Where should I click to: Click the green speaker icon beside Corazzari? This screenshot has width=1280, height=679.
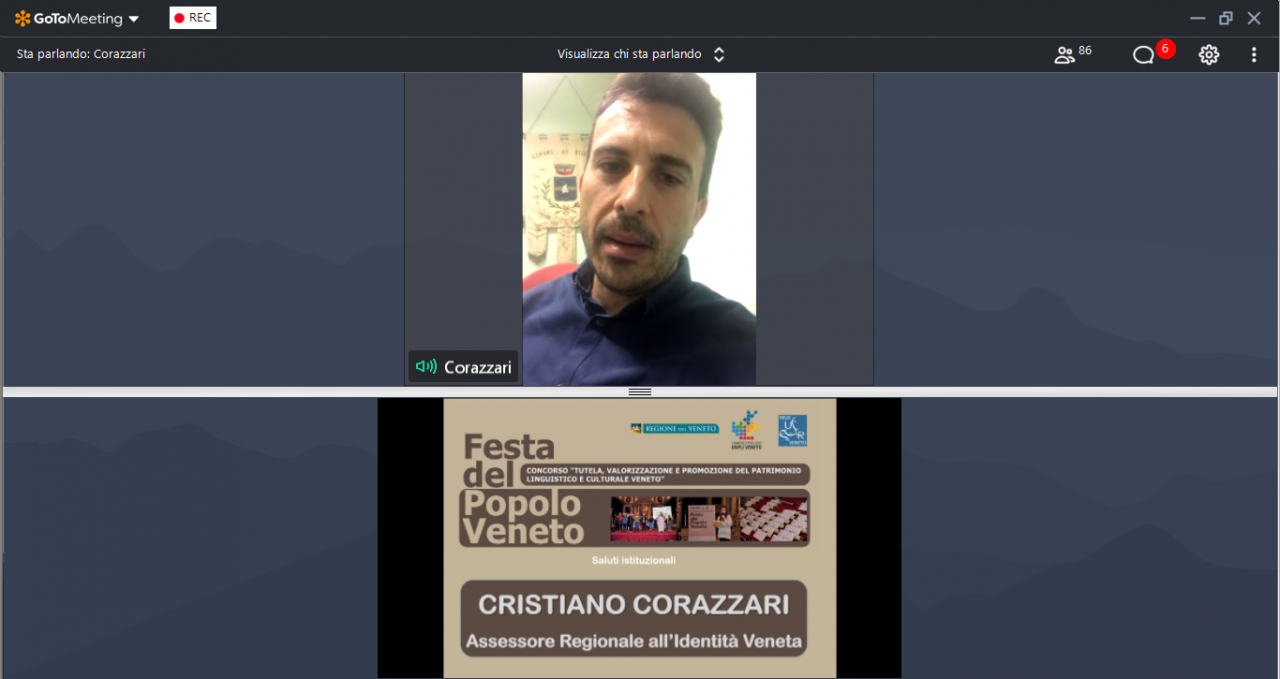point(426,367)
